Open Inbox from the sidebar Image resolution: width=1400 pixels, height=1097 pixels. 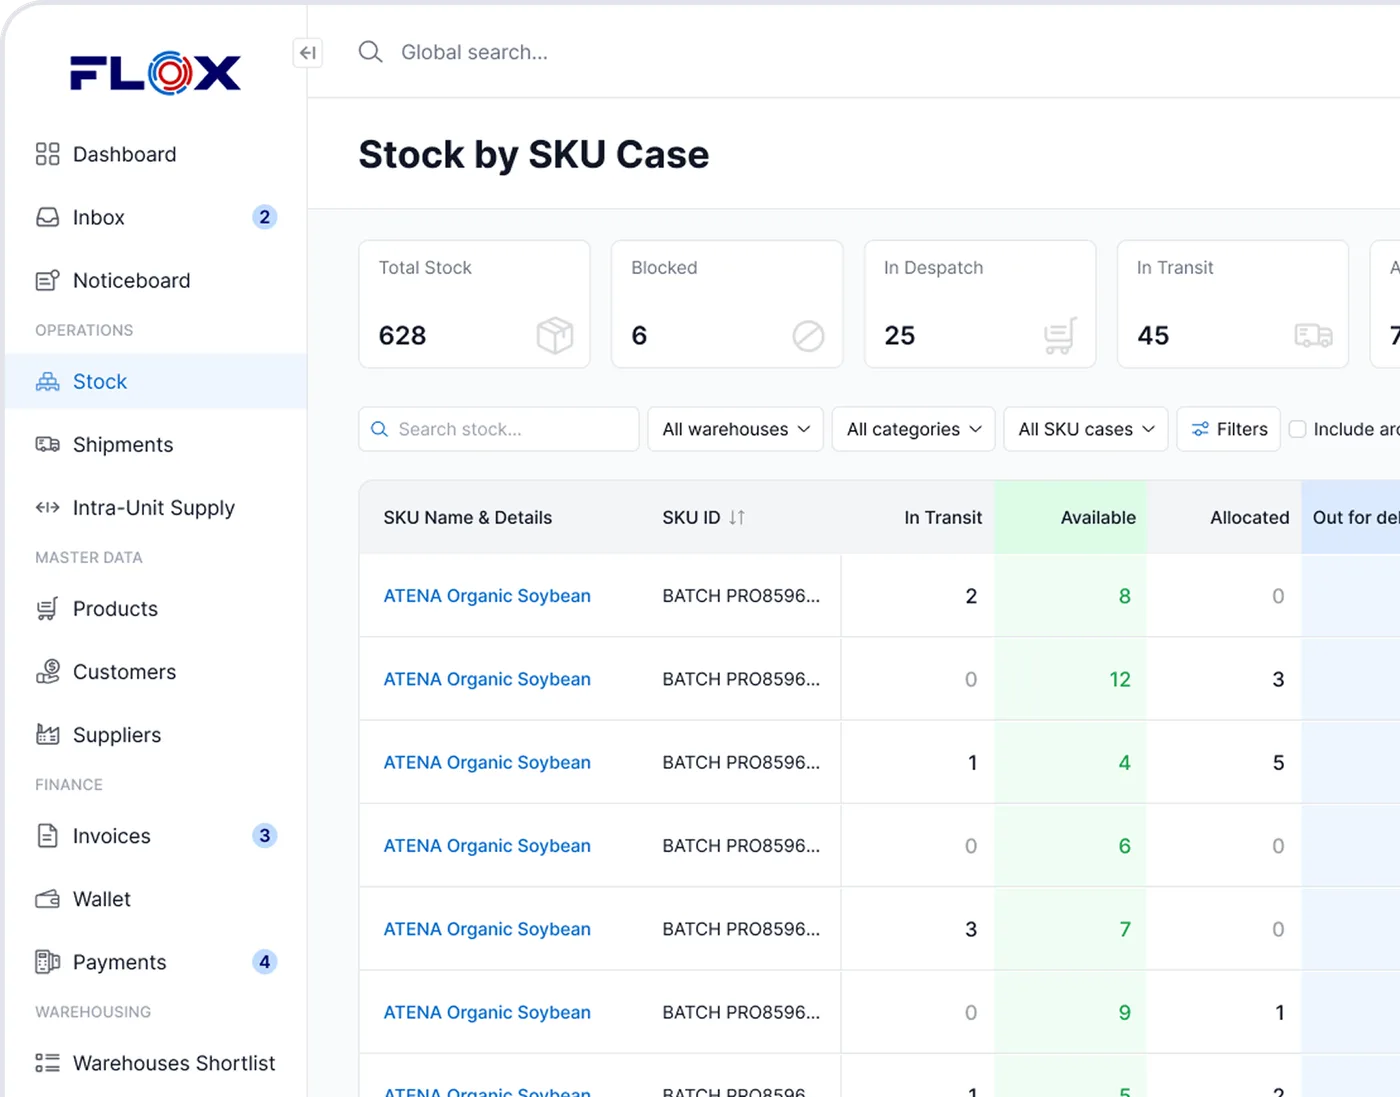pos(155,217)
